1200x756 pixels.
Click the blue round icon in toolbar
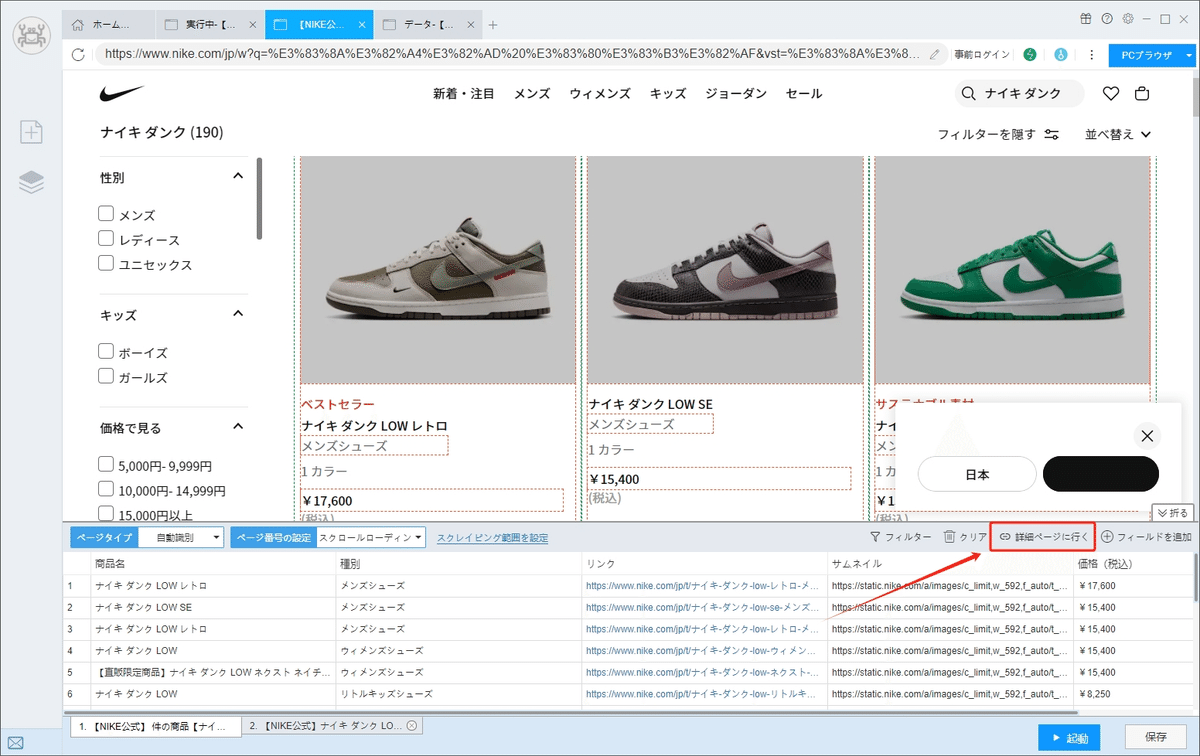click(1060, 55)
